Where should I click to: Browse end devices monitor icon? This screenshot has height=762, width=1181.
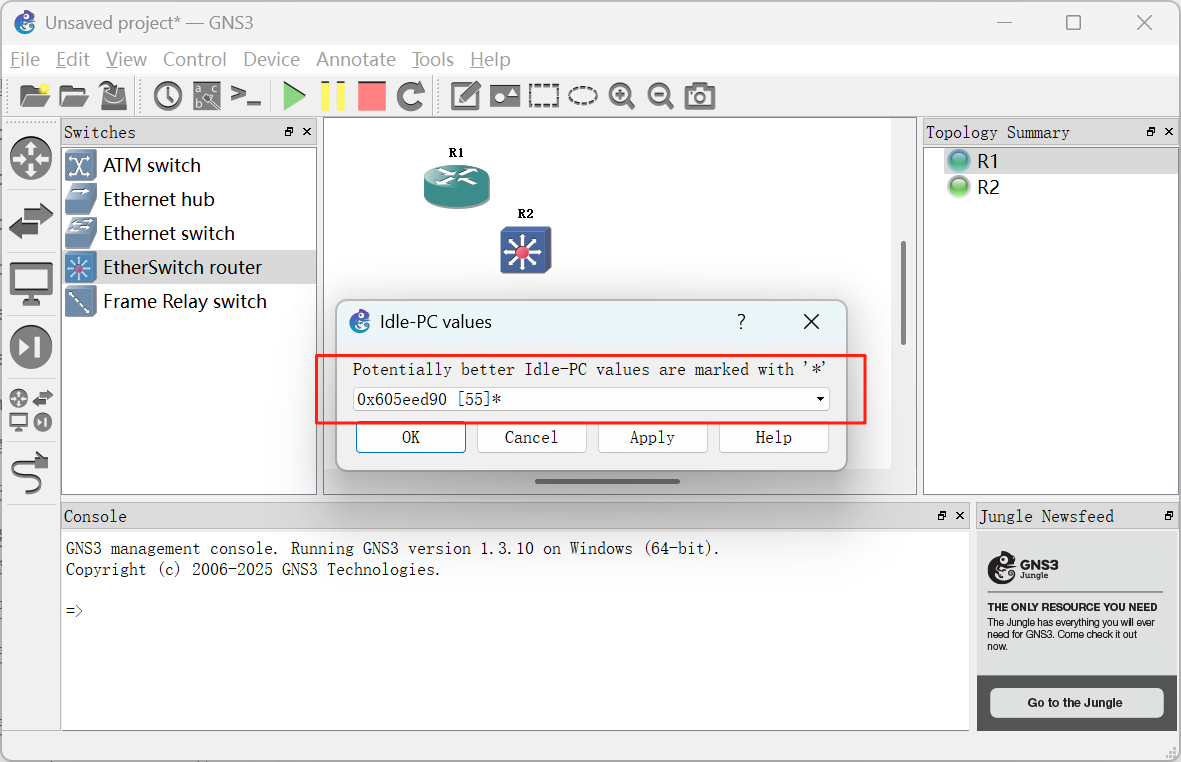click(x=31, y=284)
